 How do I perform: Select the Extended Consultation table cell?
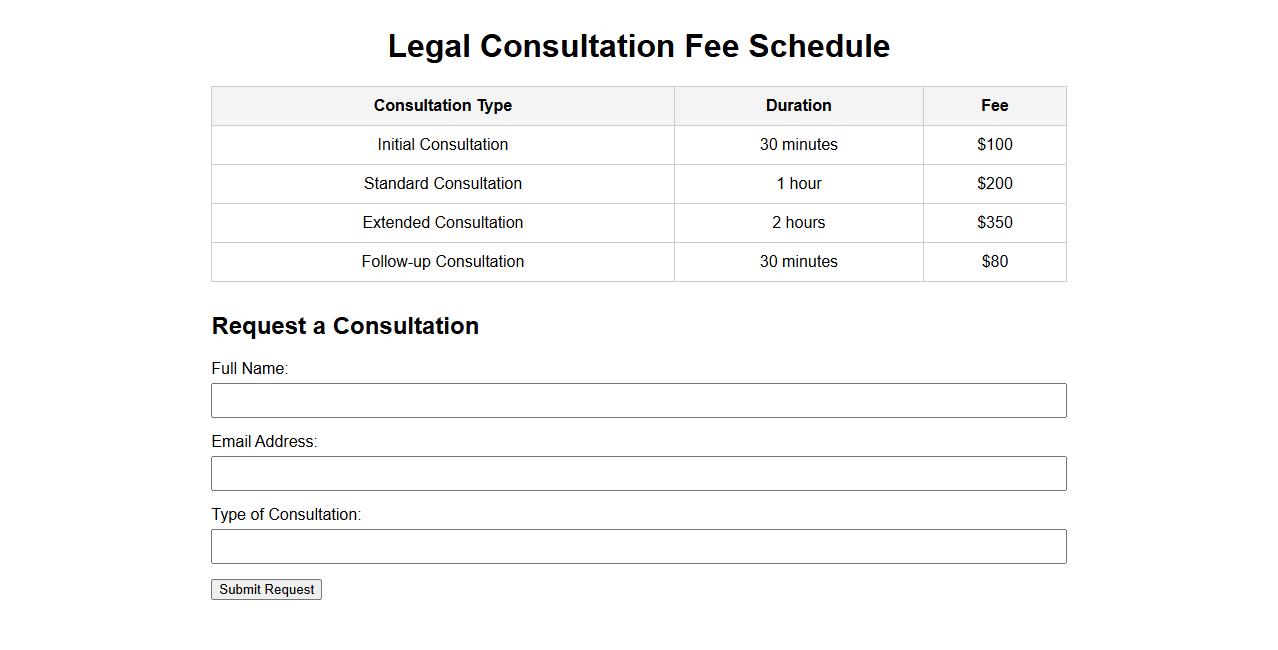point(442,223)
